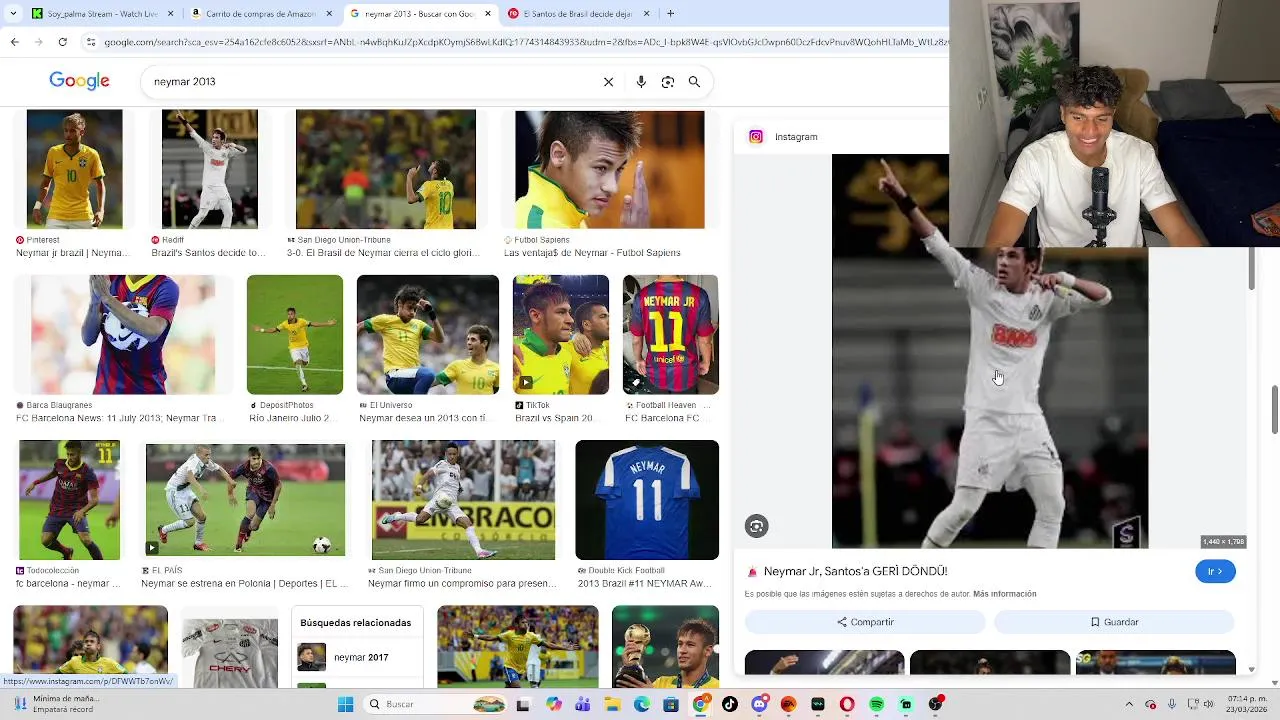Click the Google logo
The image size is (1280, 720).
79,81
